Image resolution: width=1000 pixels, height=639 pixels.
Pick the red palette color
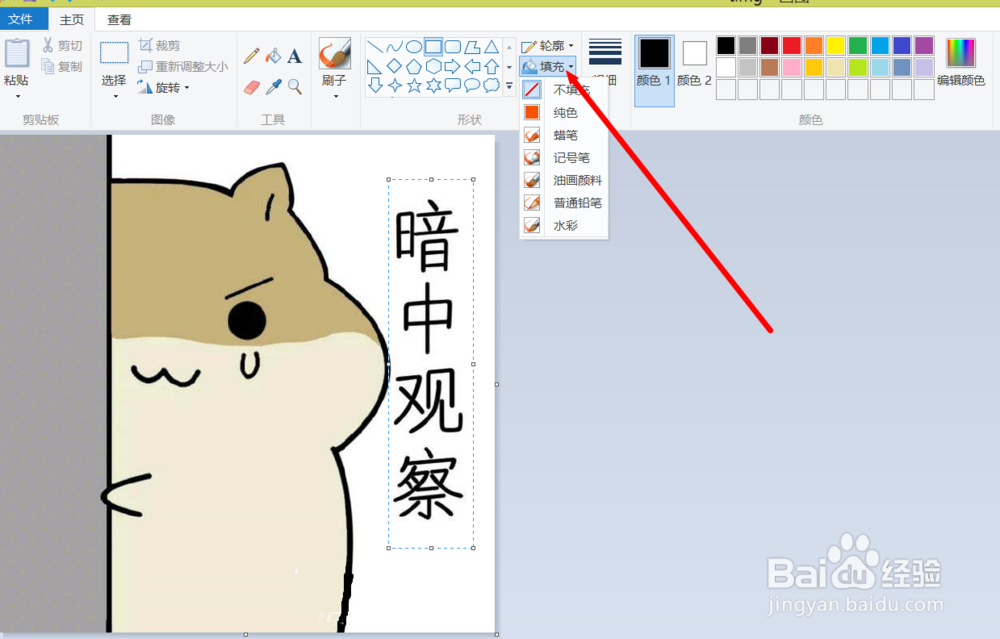[x=791, y=45]
